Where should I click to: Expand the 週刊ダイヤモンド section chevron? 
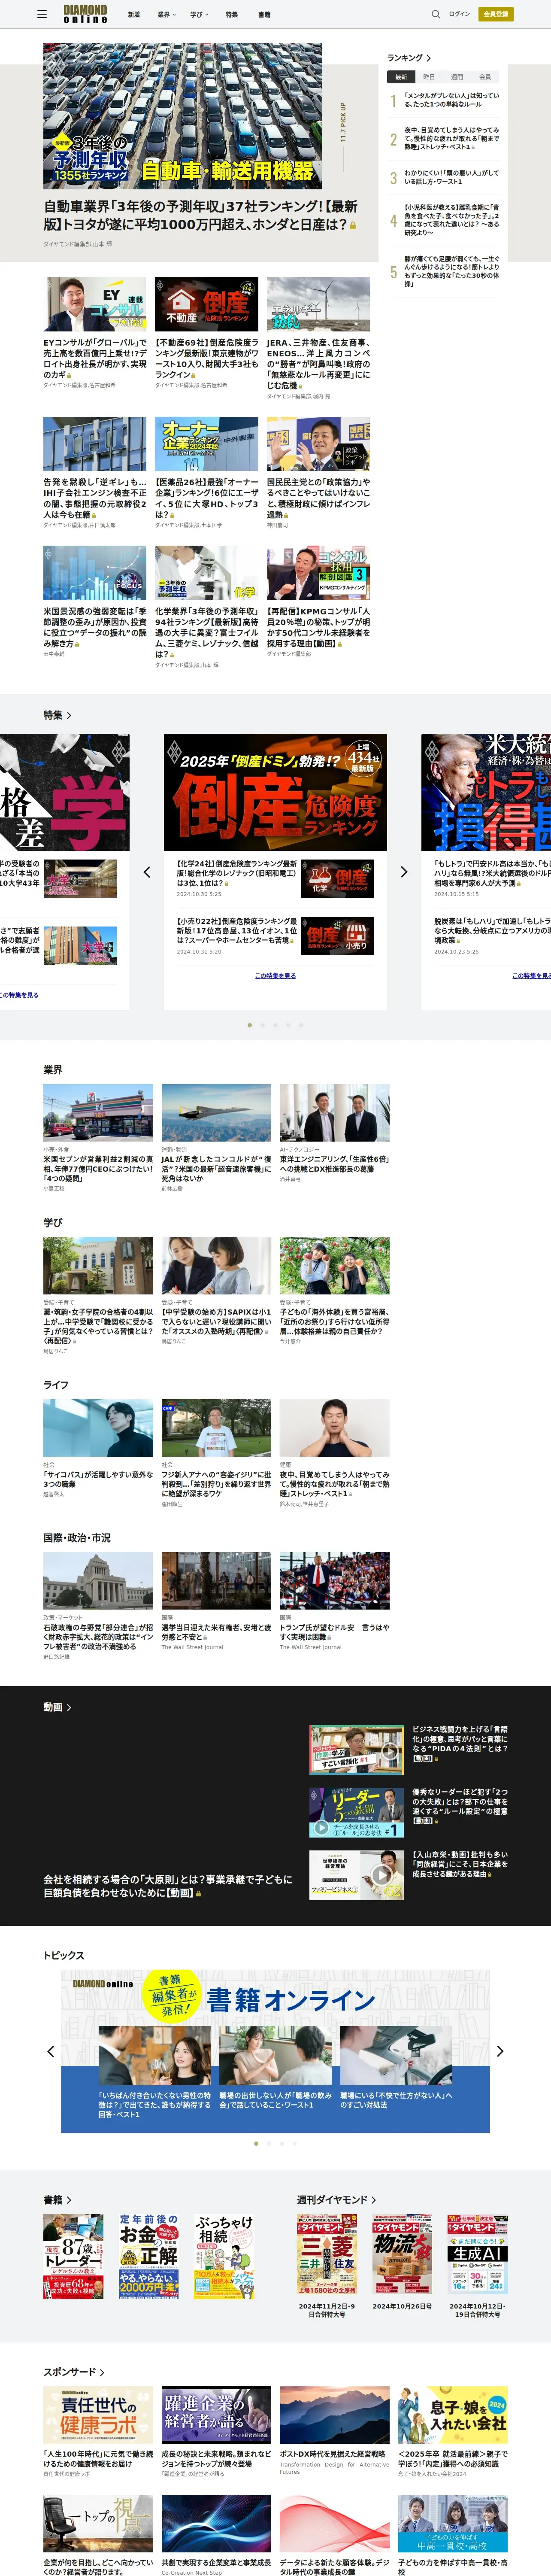click(374, 2200)
